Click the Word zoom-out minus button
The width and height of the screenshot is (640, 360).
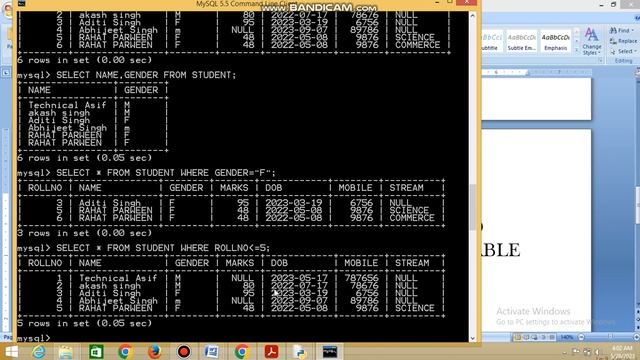coord(581,337)
